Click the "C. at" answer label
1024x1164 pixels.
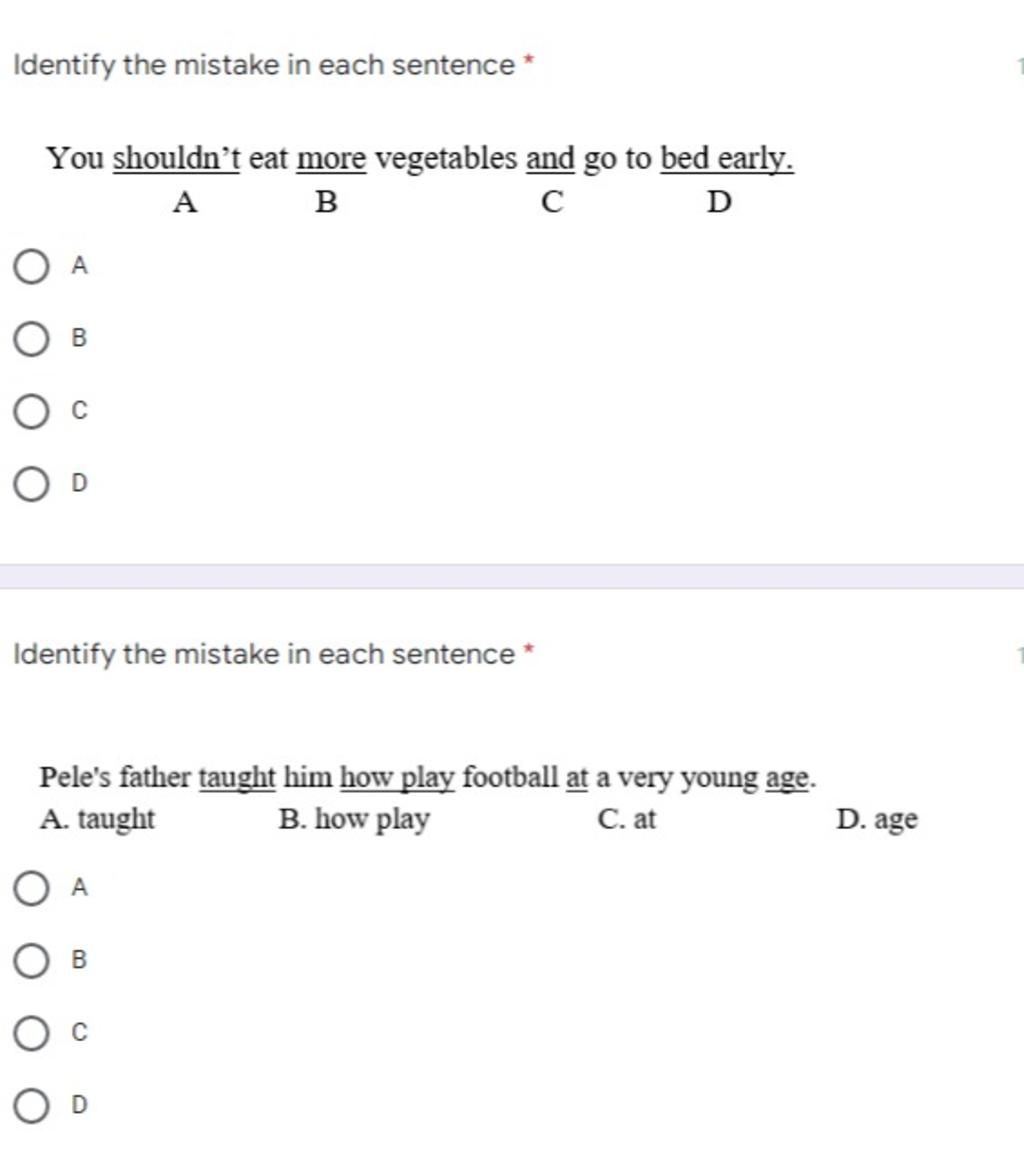click(x=627, y=819)
